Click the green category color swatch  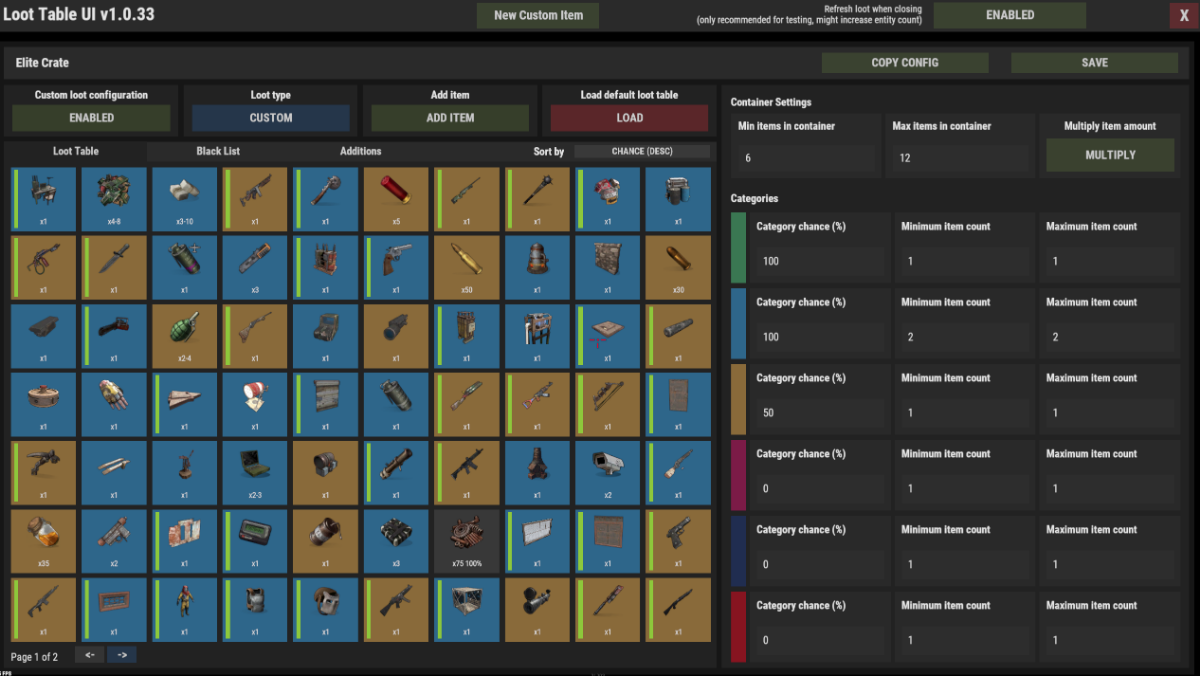(738, 246)
